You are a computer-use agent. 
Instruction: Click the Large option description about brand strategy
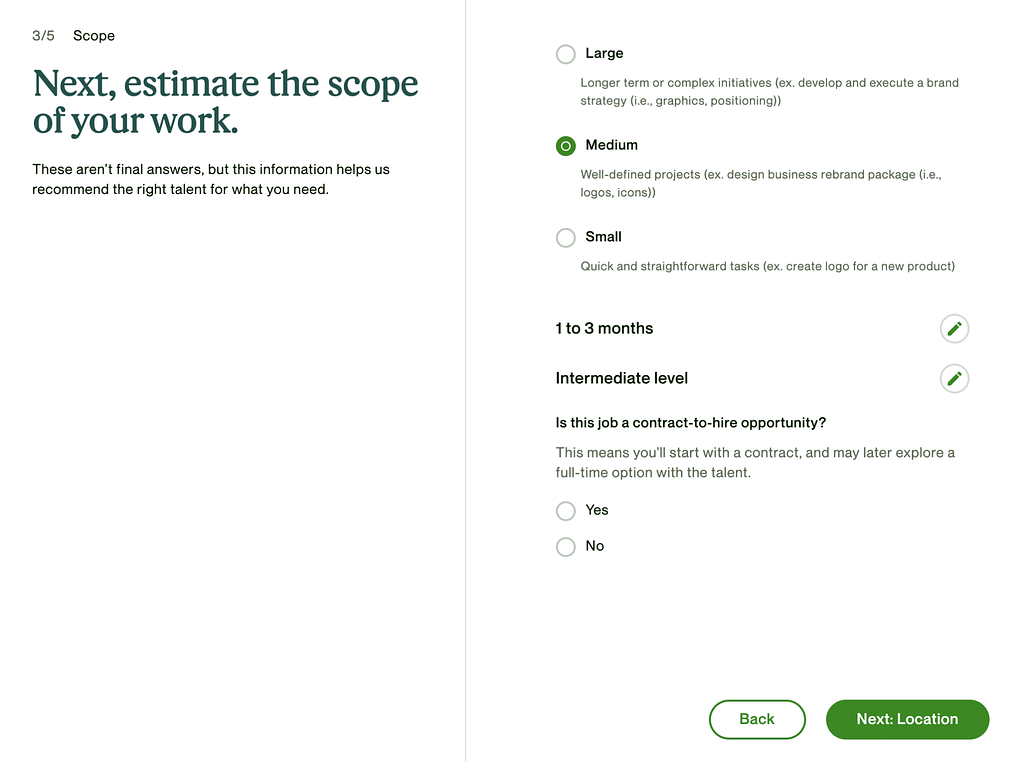[769, 92]
